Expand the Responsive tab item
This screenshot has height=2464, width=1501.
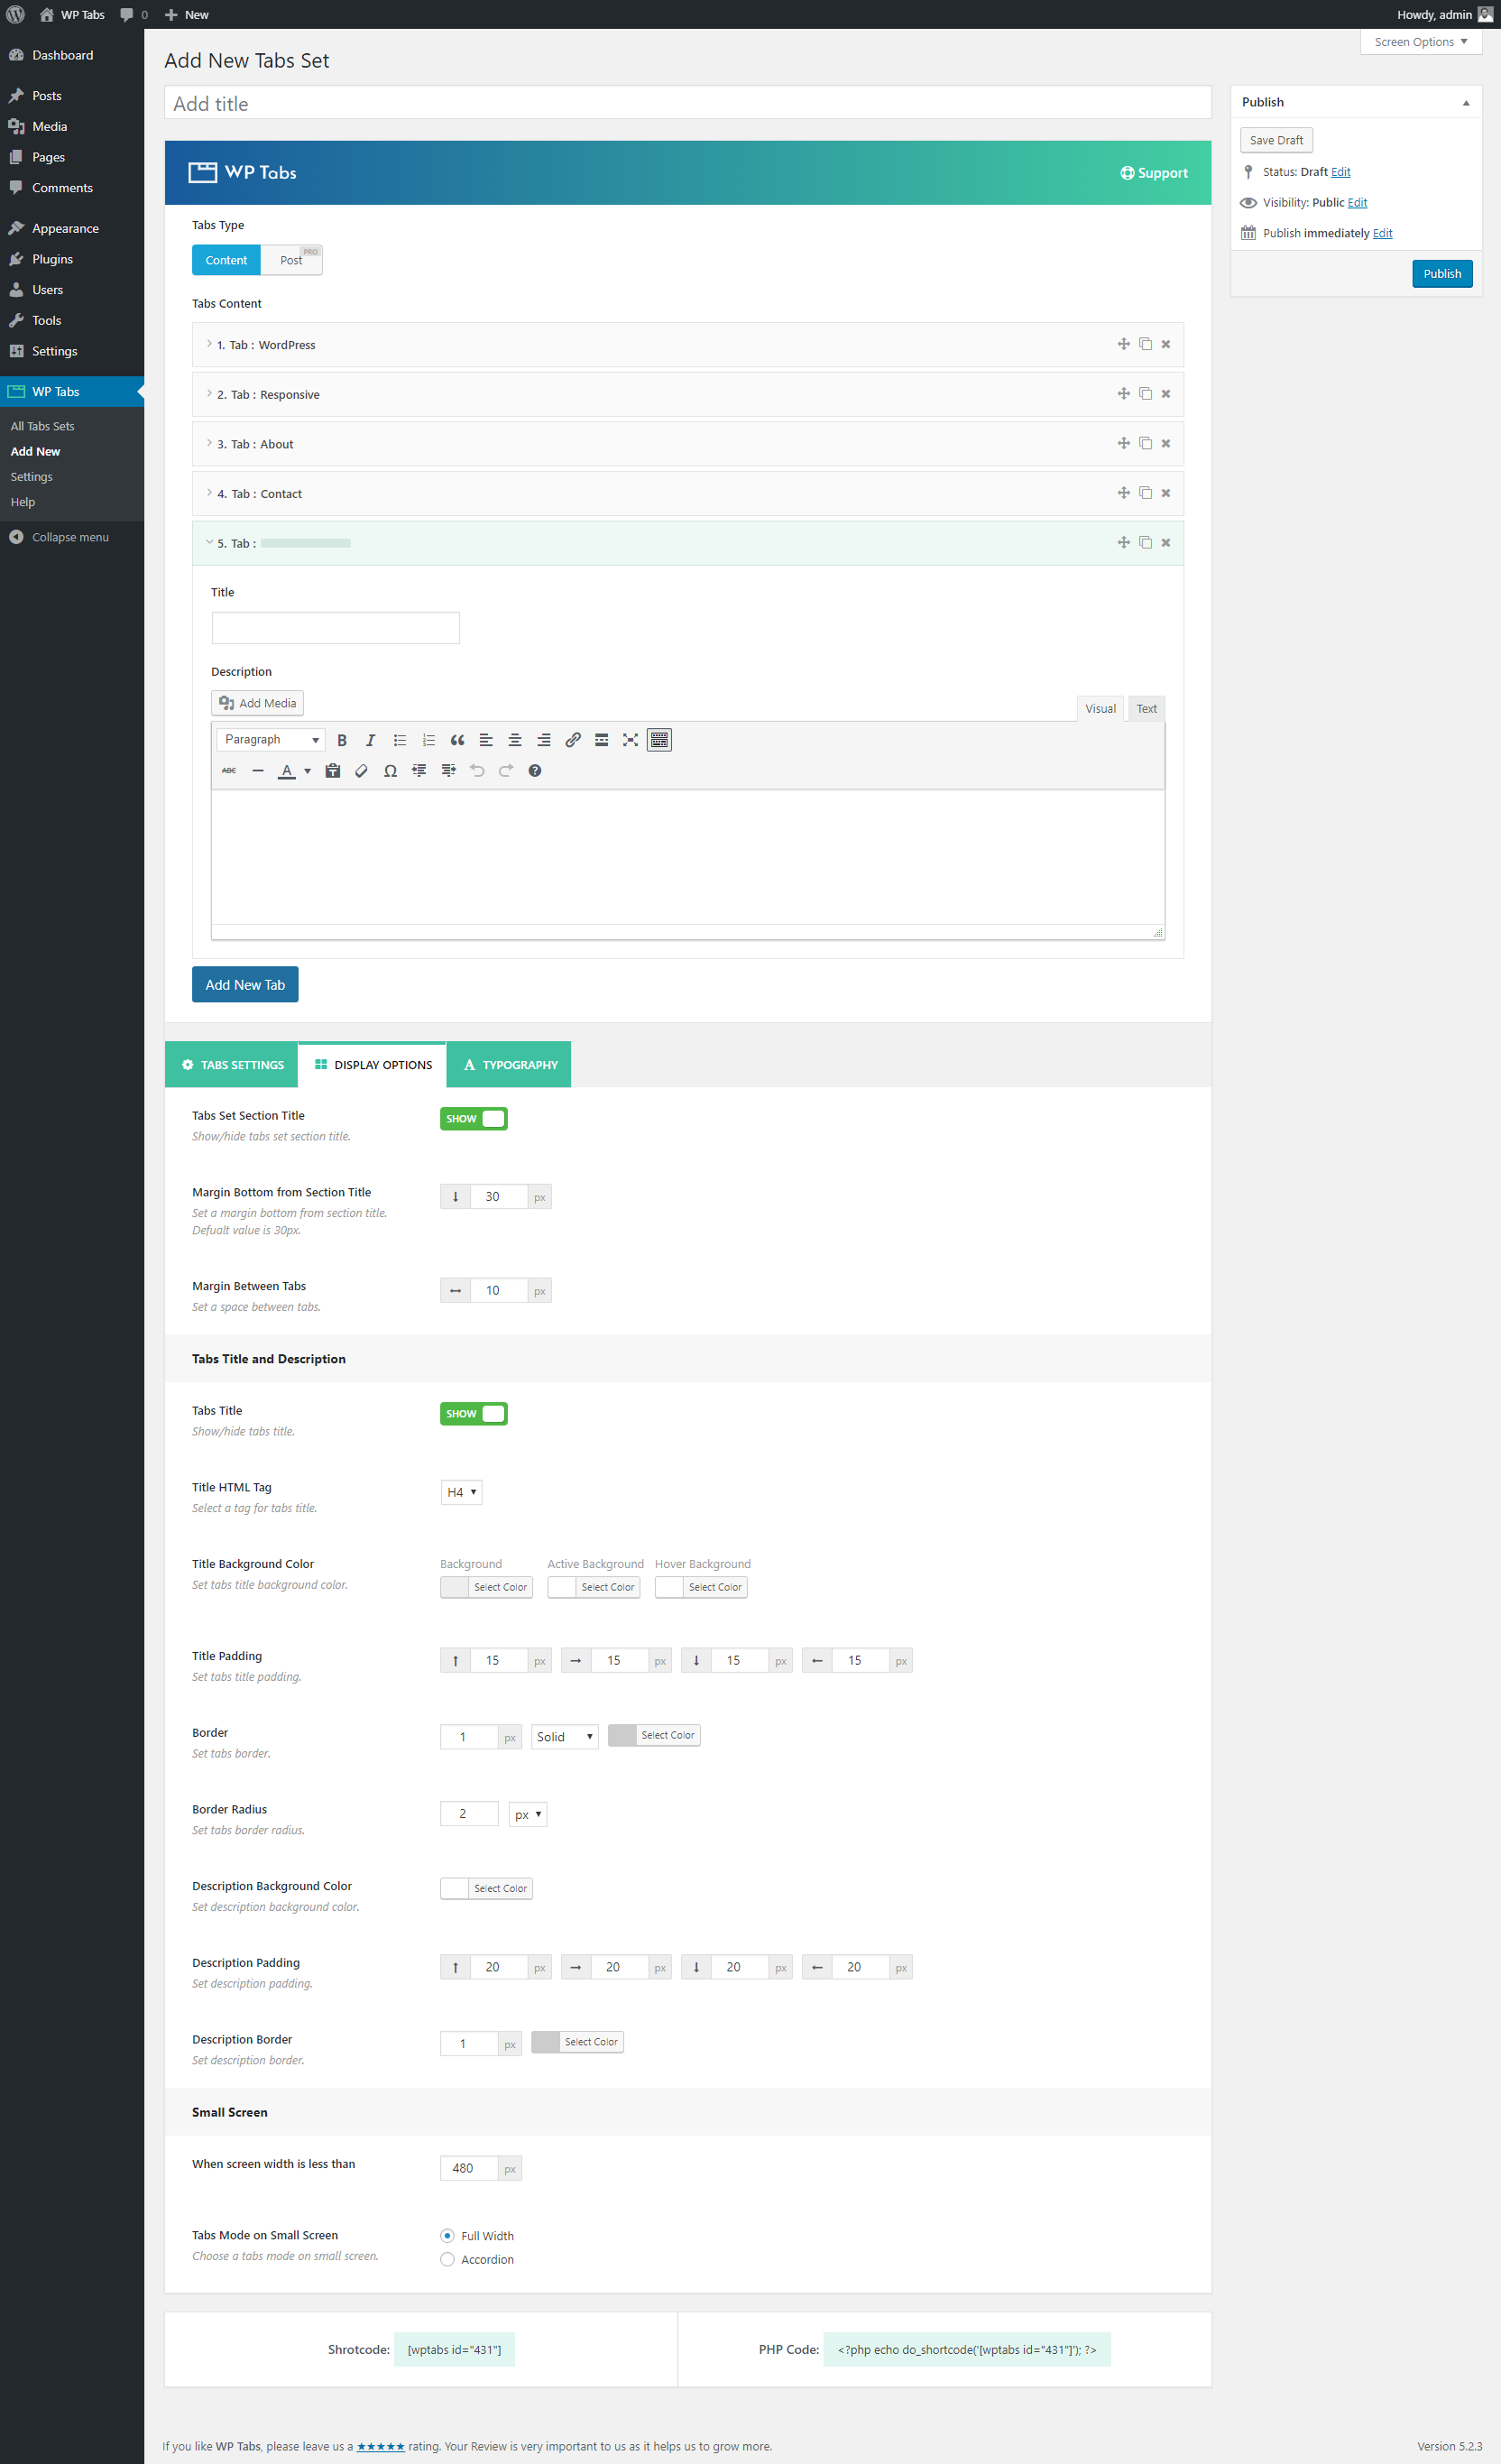pos(687,394)
